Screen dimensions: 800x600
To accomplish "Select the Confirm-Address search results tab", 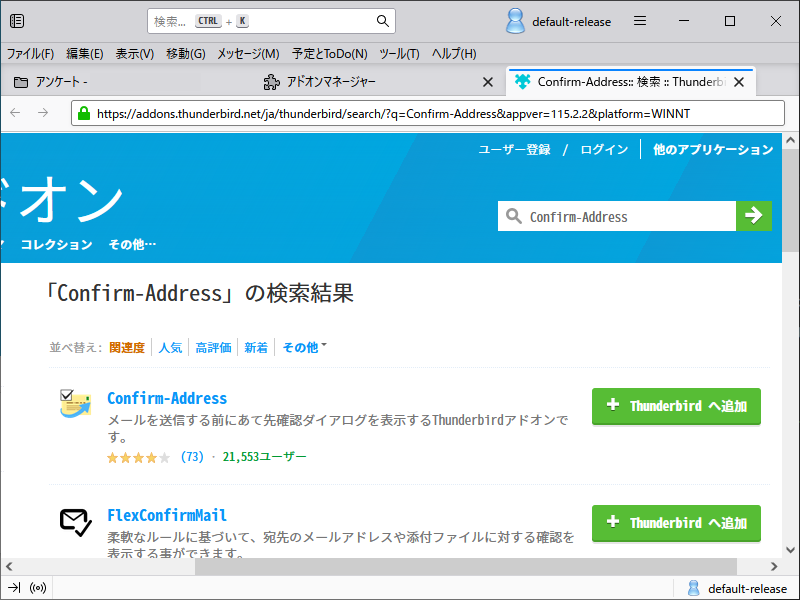I will click(x=631, y=82).
